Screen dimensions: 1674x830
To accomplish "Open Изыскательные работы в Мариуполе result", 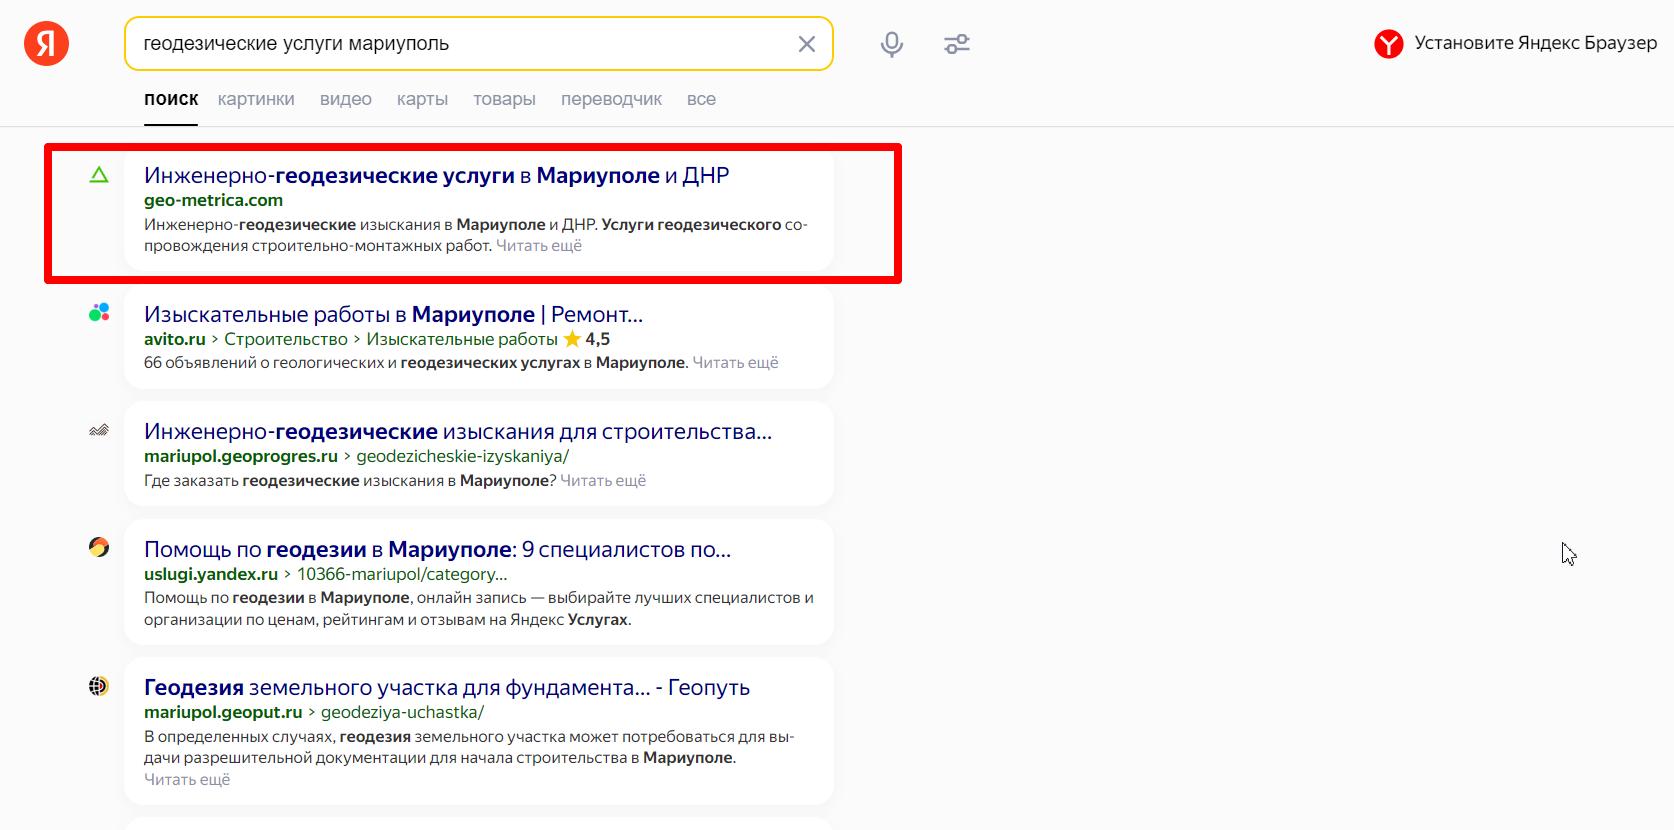I will point(393,314).
